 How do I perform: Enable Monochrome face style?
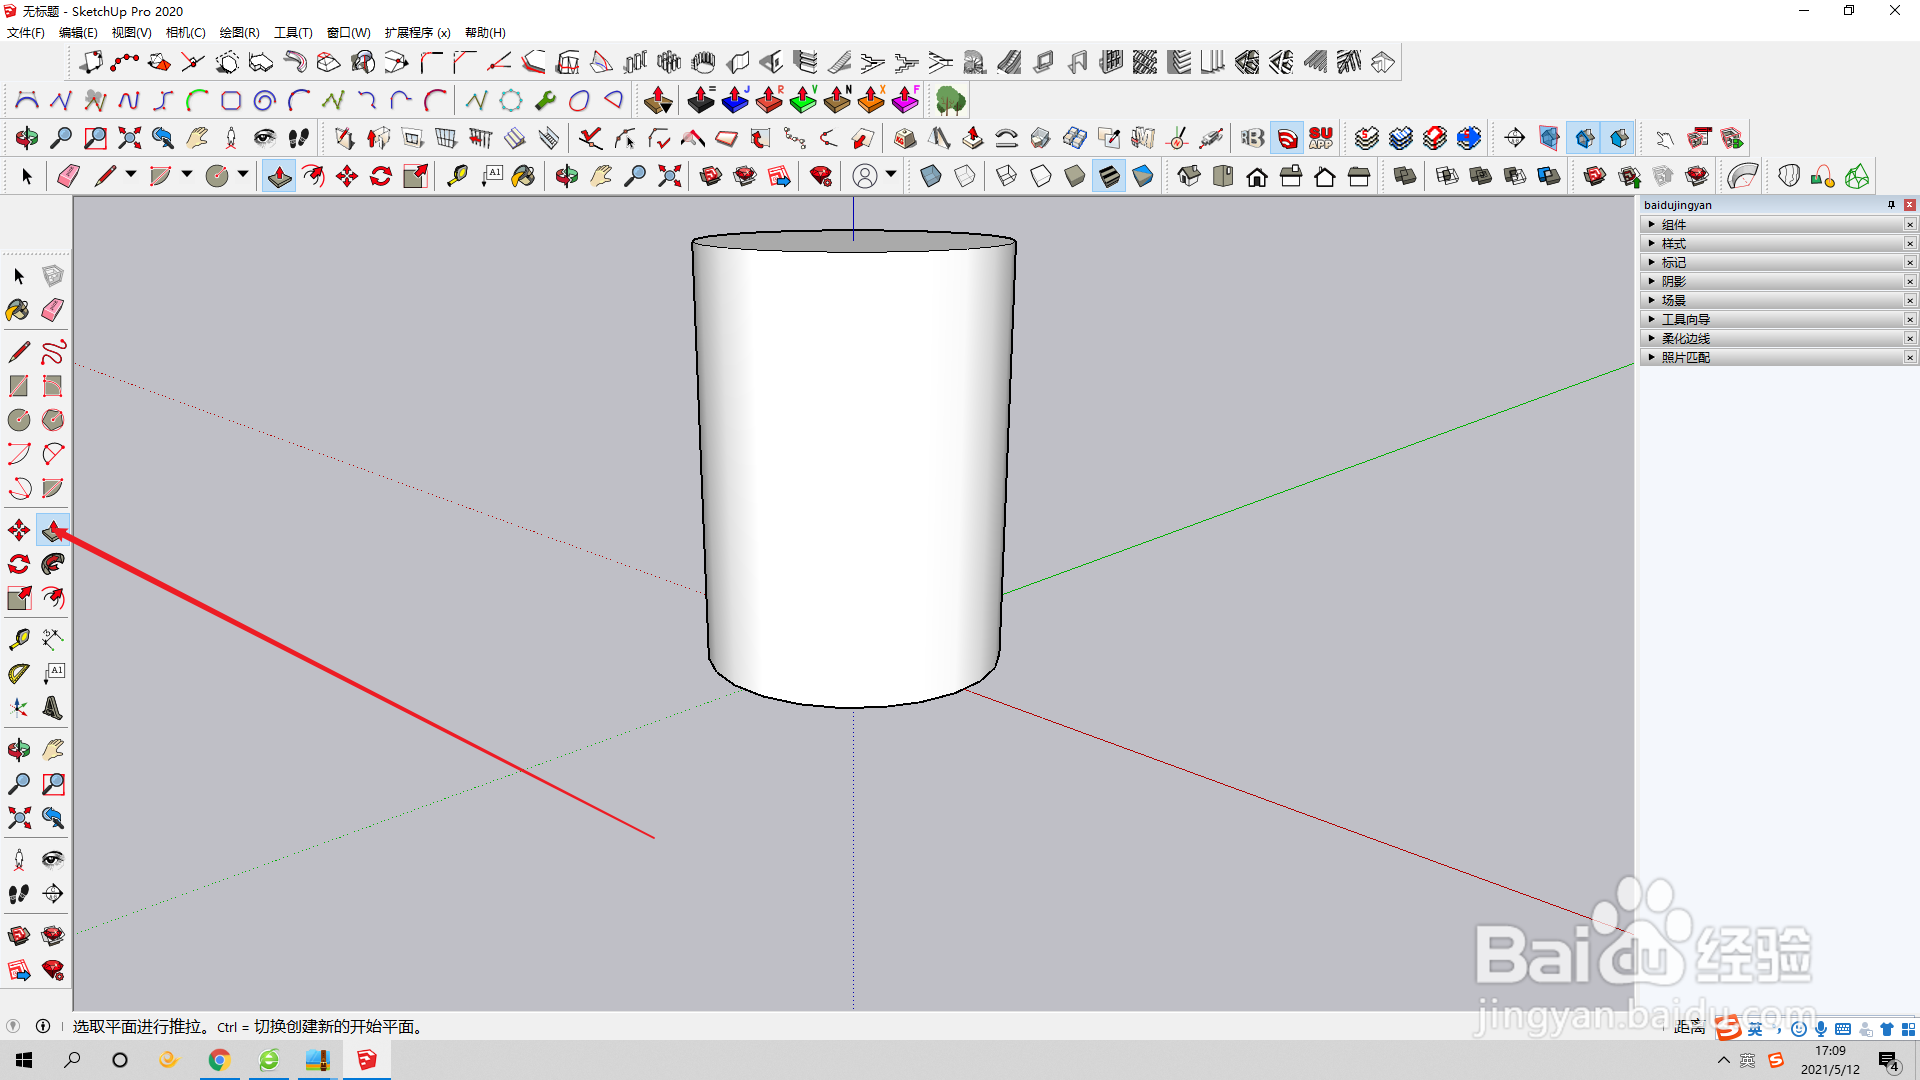click(1143, 176)
